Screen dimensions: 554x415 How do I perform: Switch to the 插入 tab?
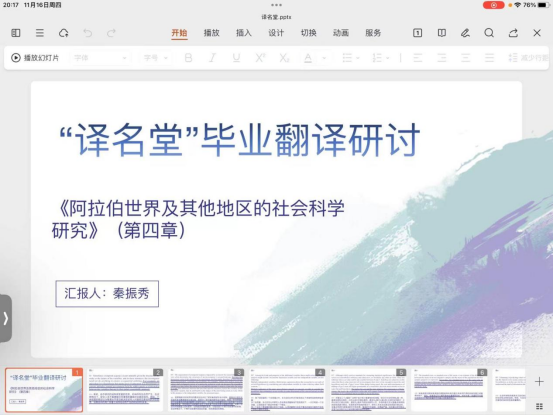coord(244,33)
